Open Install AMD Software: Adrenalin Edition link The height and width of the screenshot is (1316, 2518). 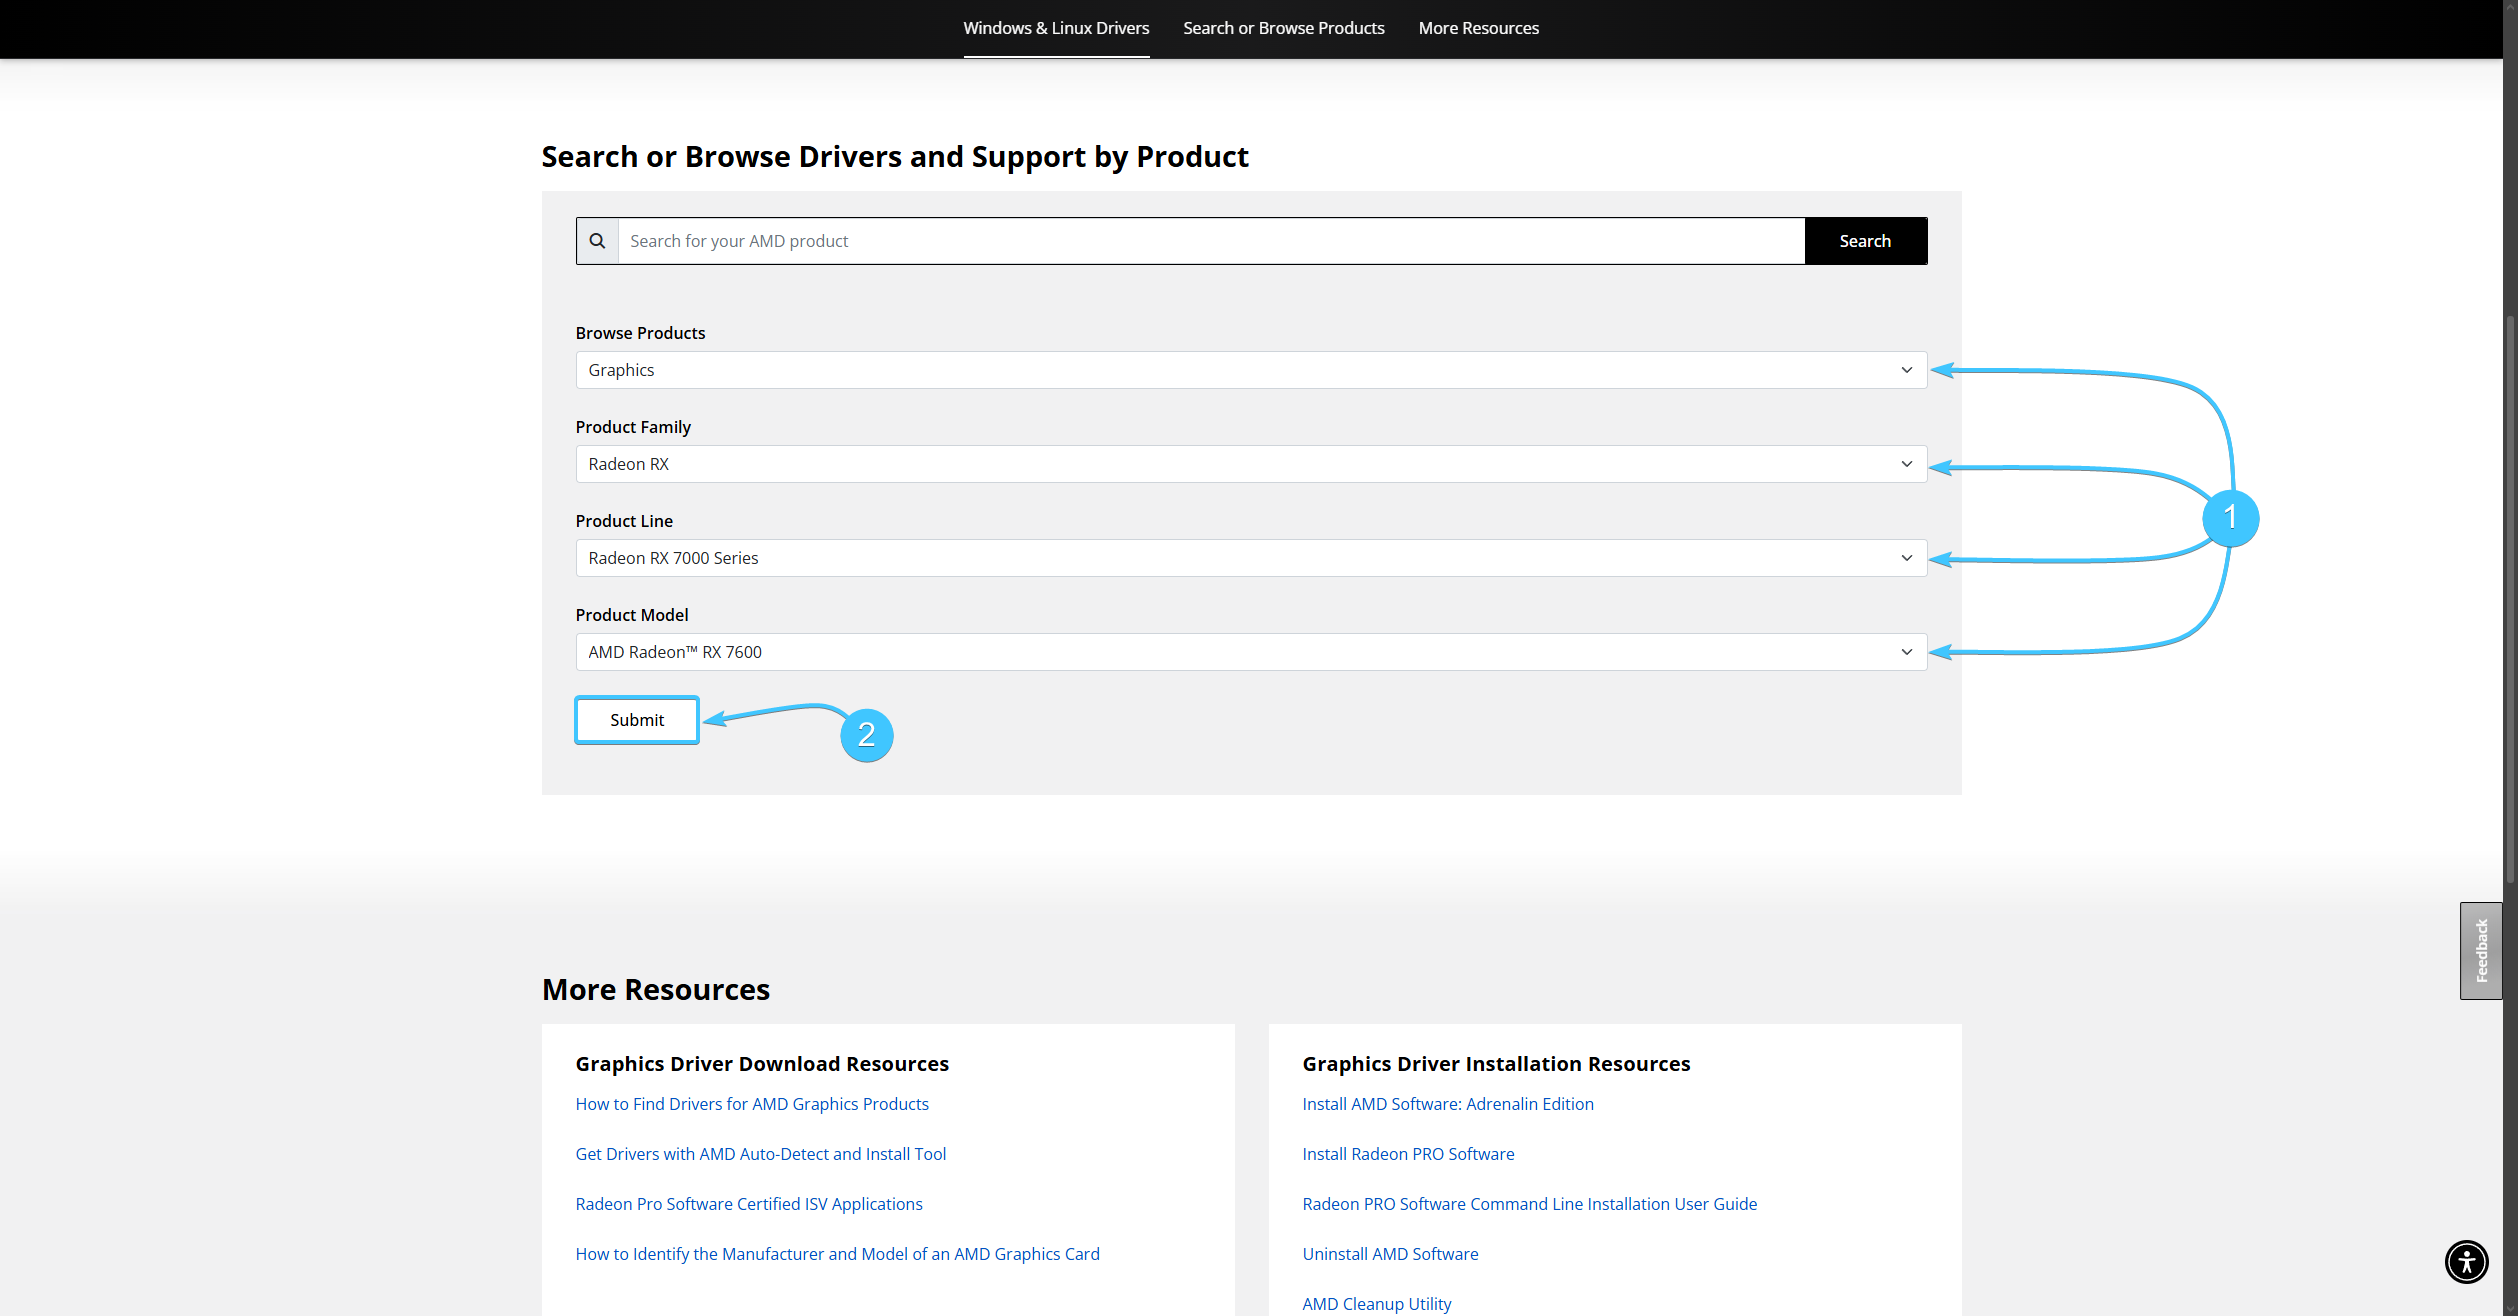(1447, 1104)
